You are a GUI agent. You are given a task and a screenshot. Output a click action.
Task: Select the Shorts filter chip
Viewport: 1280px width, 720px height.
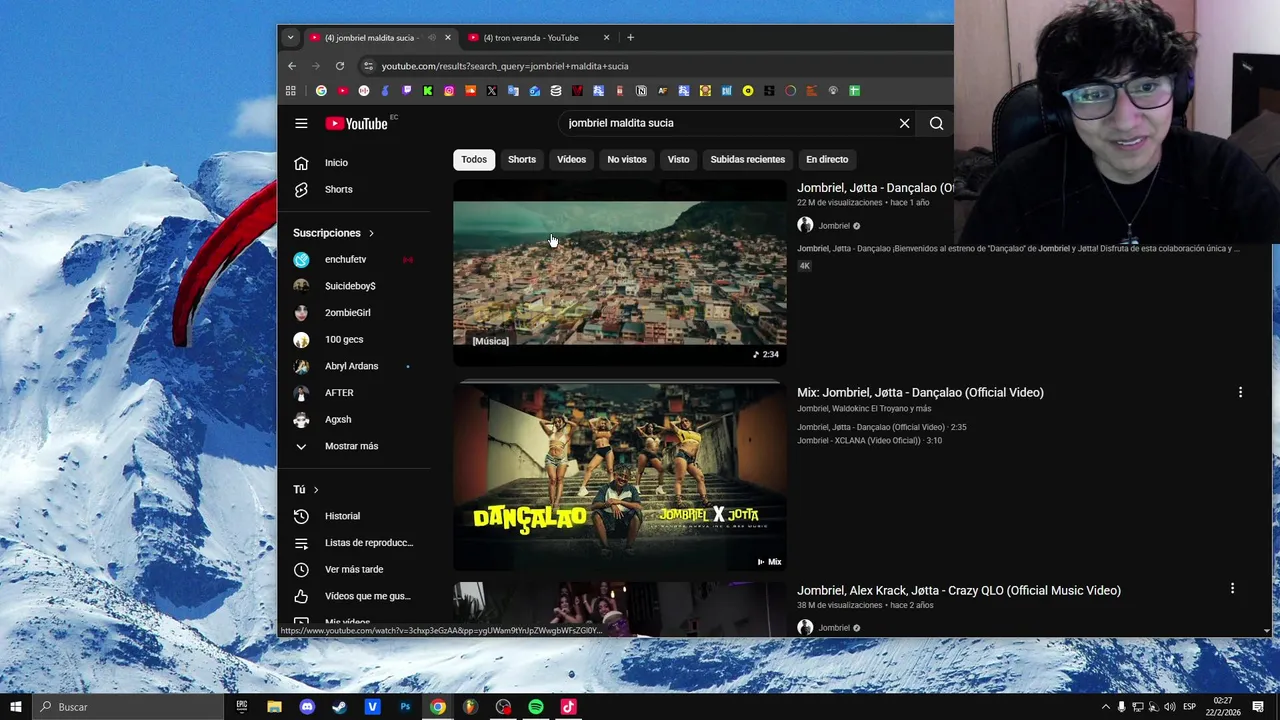click(x=522, y=160)
